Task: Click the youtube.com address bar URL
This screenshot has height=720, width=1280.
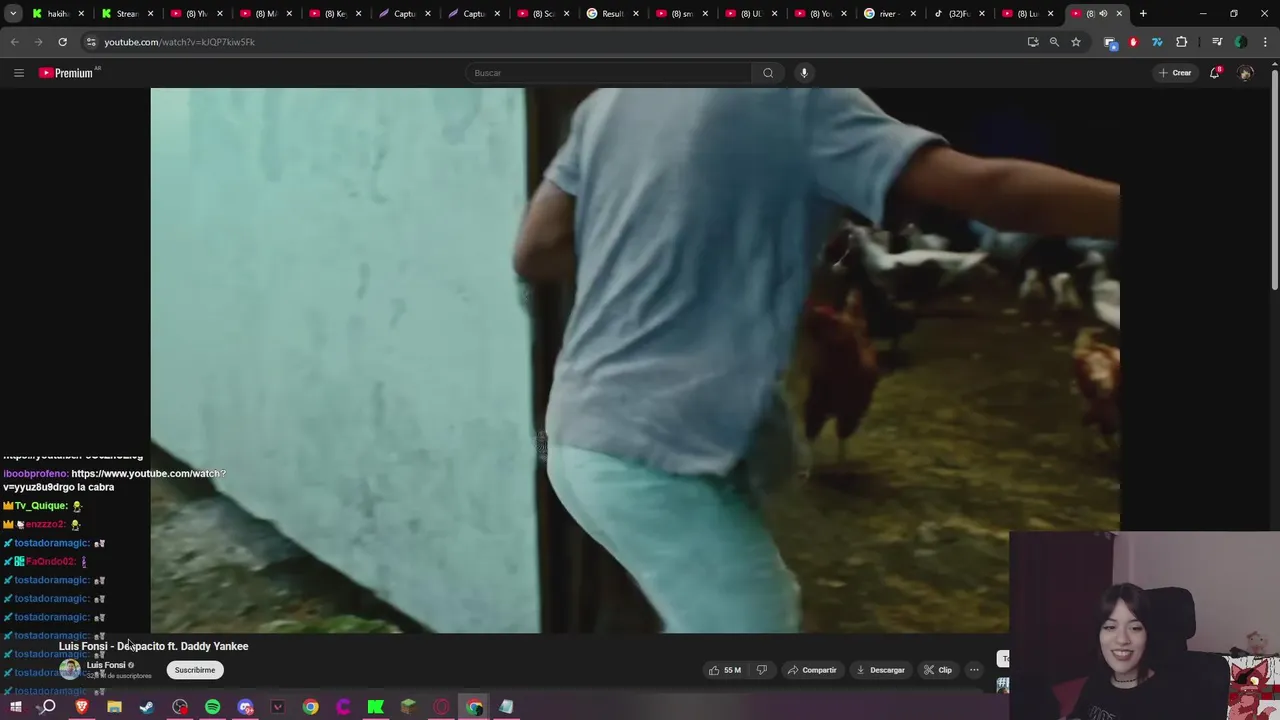Action: 180,42
